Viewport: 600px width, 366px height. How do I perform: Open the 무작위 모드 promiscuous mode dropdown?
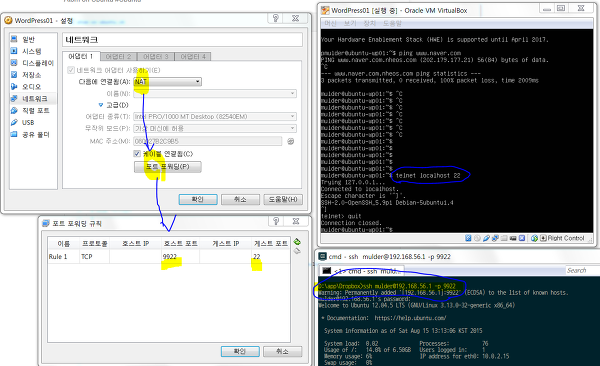215,128
